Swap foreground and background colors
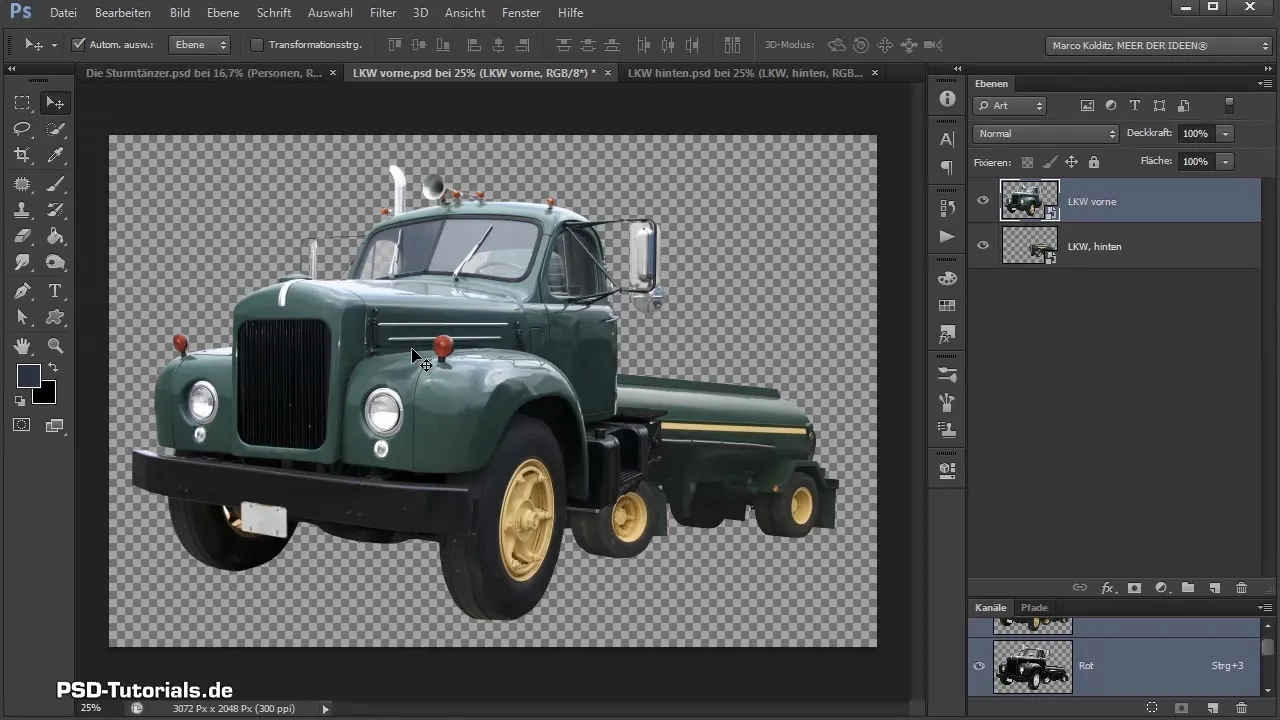Image resolution: width=1280 pixels, height=720 pixels. click(x=53, y=368)
